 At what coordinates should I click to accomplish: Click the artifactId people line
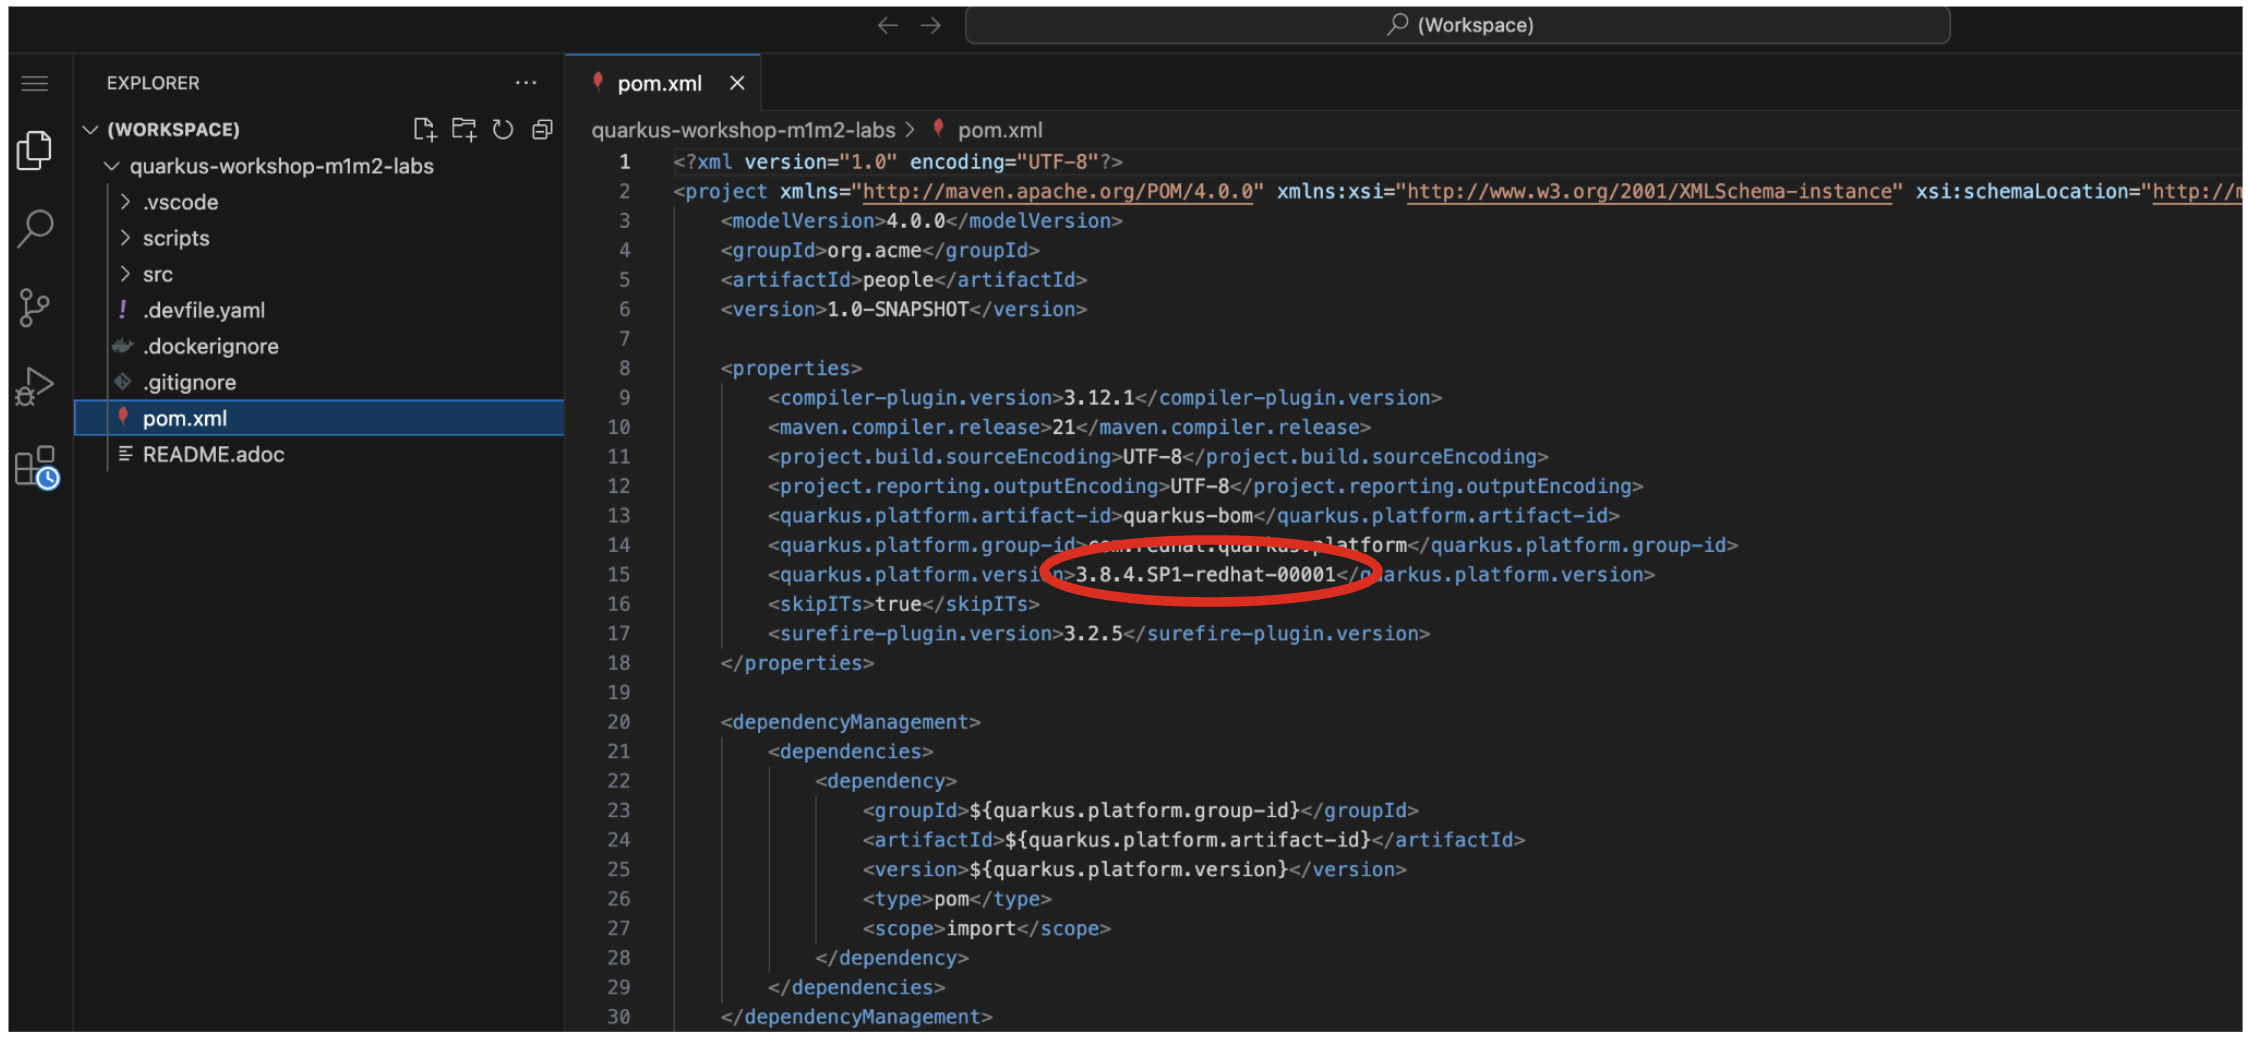[903, 280]
